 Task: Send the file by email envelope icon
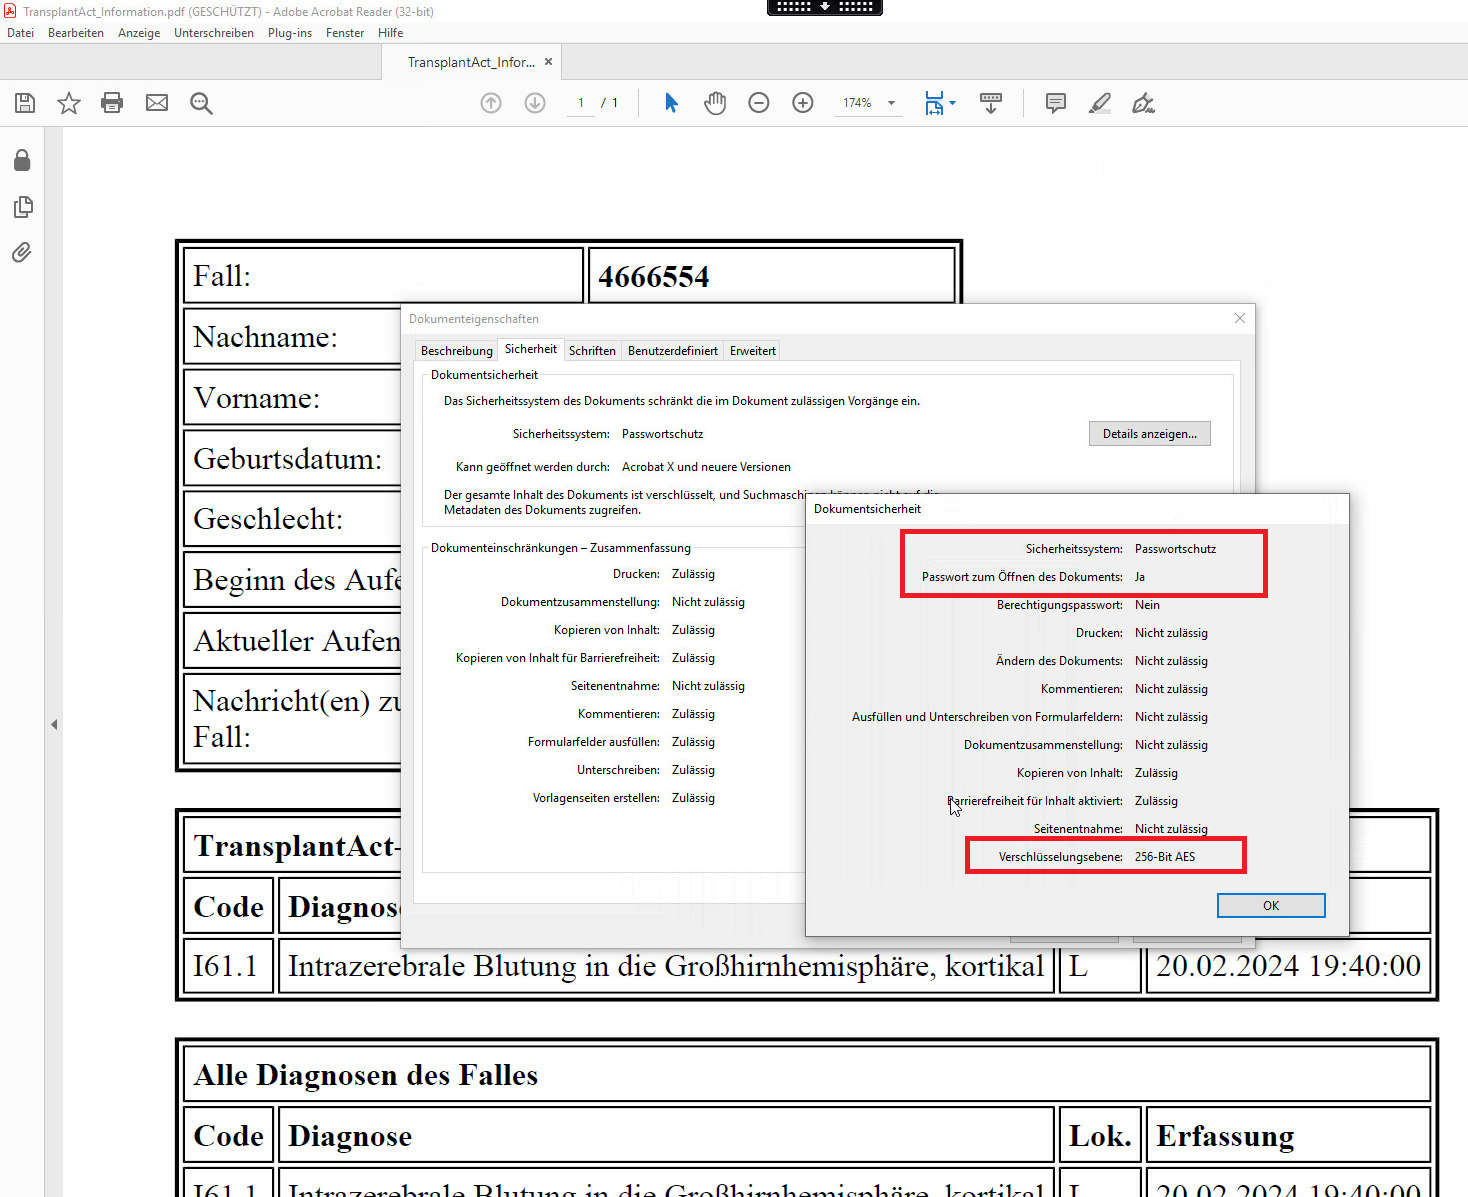coord(157,103)
